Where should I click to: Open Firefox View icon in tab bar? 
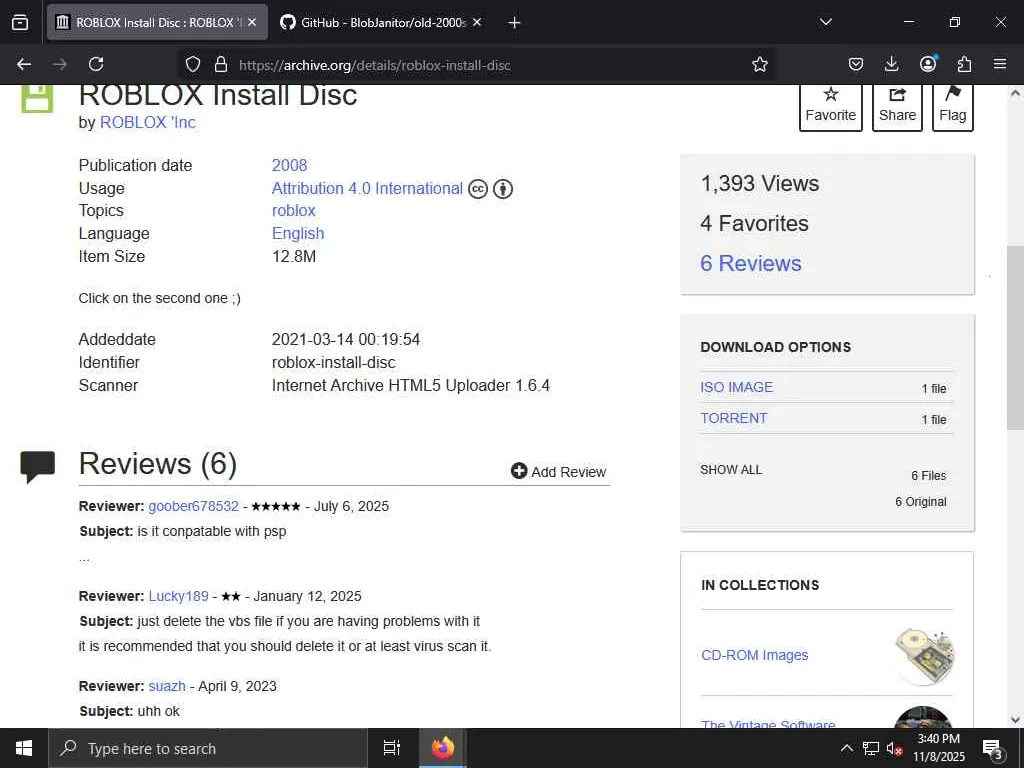[x=20, y=22]
